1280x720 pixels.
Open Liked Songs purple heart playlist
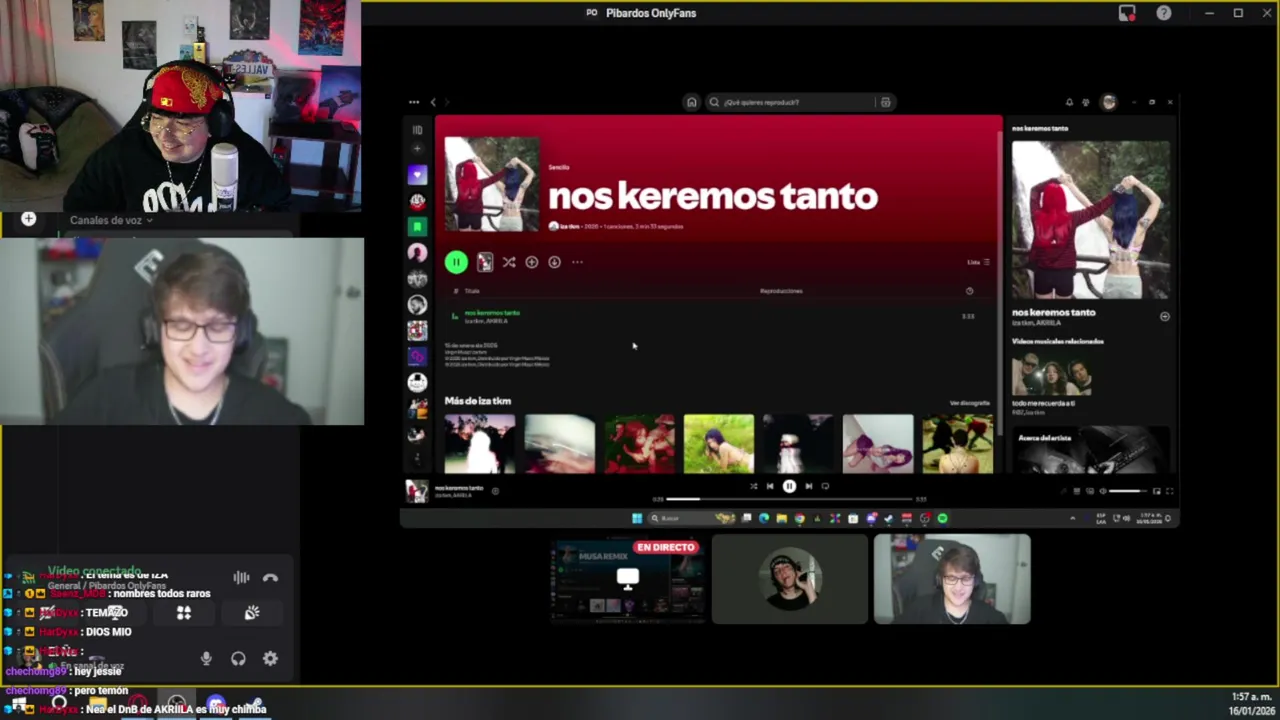coord(417,175)
